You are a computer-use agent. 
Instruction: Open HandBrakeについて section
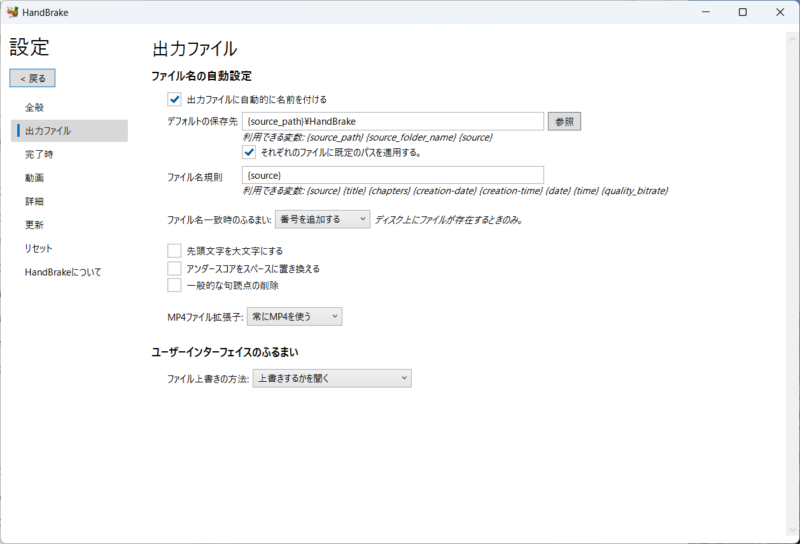pyautogui.click(x=63, y=272)
